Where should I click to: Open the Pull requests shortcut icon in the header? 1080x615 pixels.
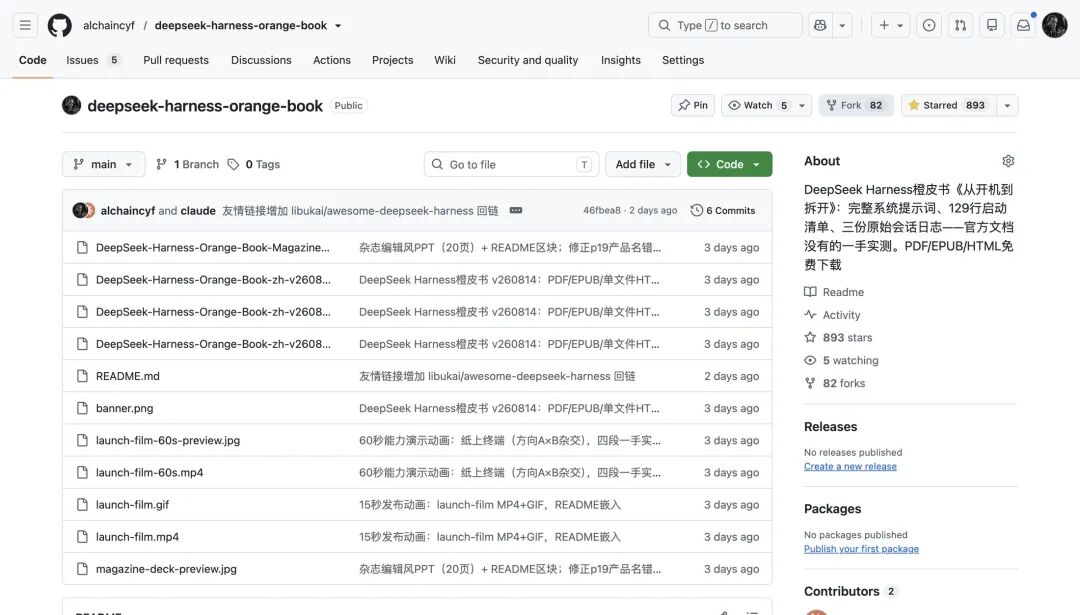[960, 25]
